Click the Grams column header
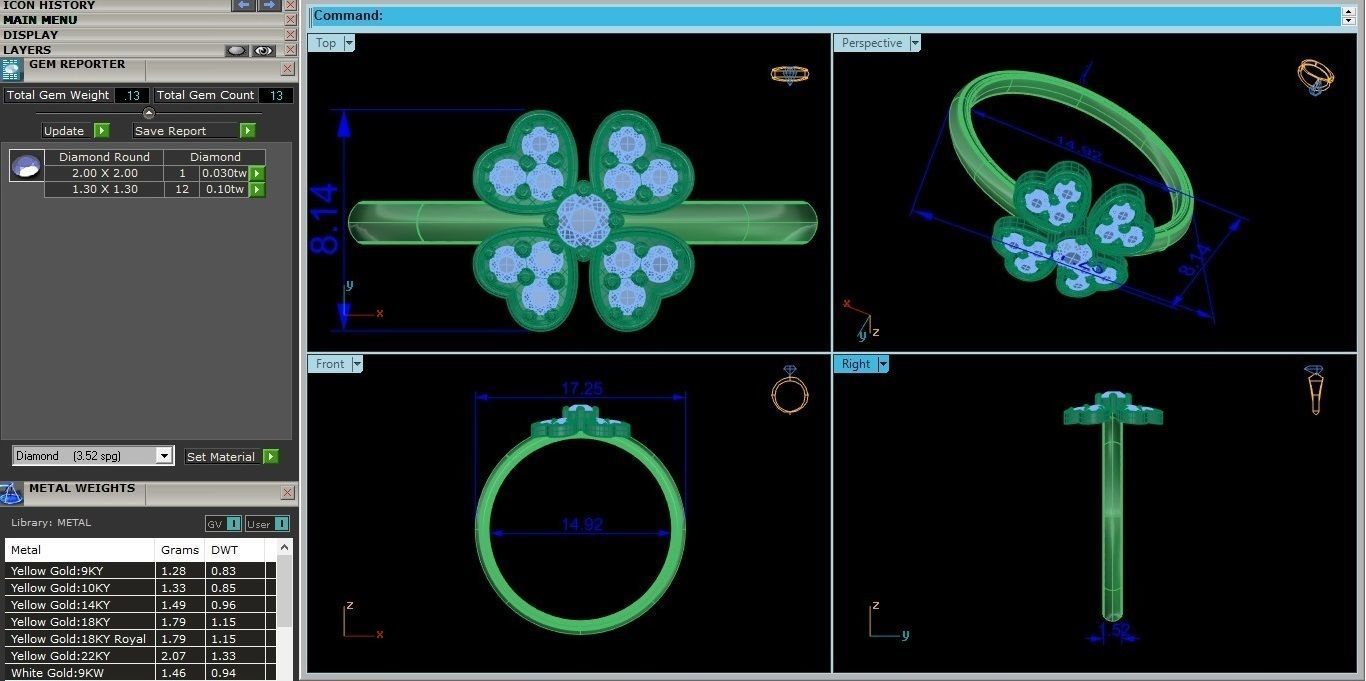This screenshot has height=681, width=1366. [180, 550]
